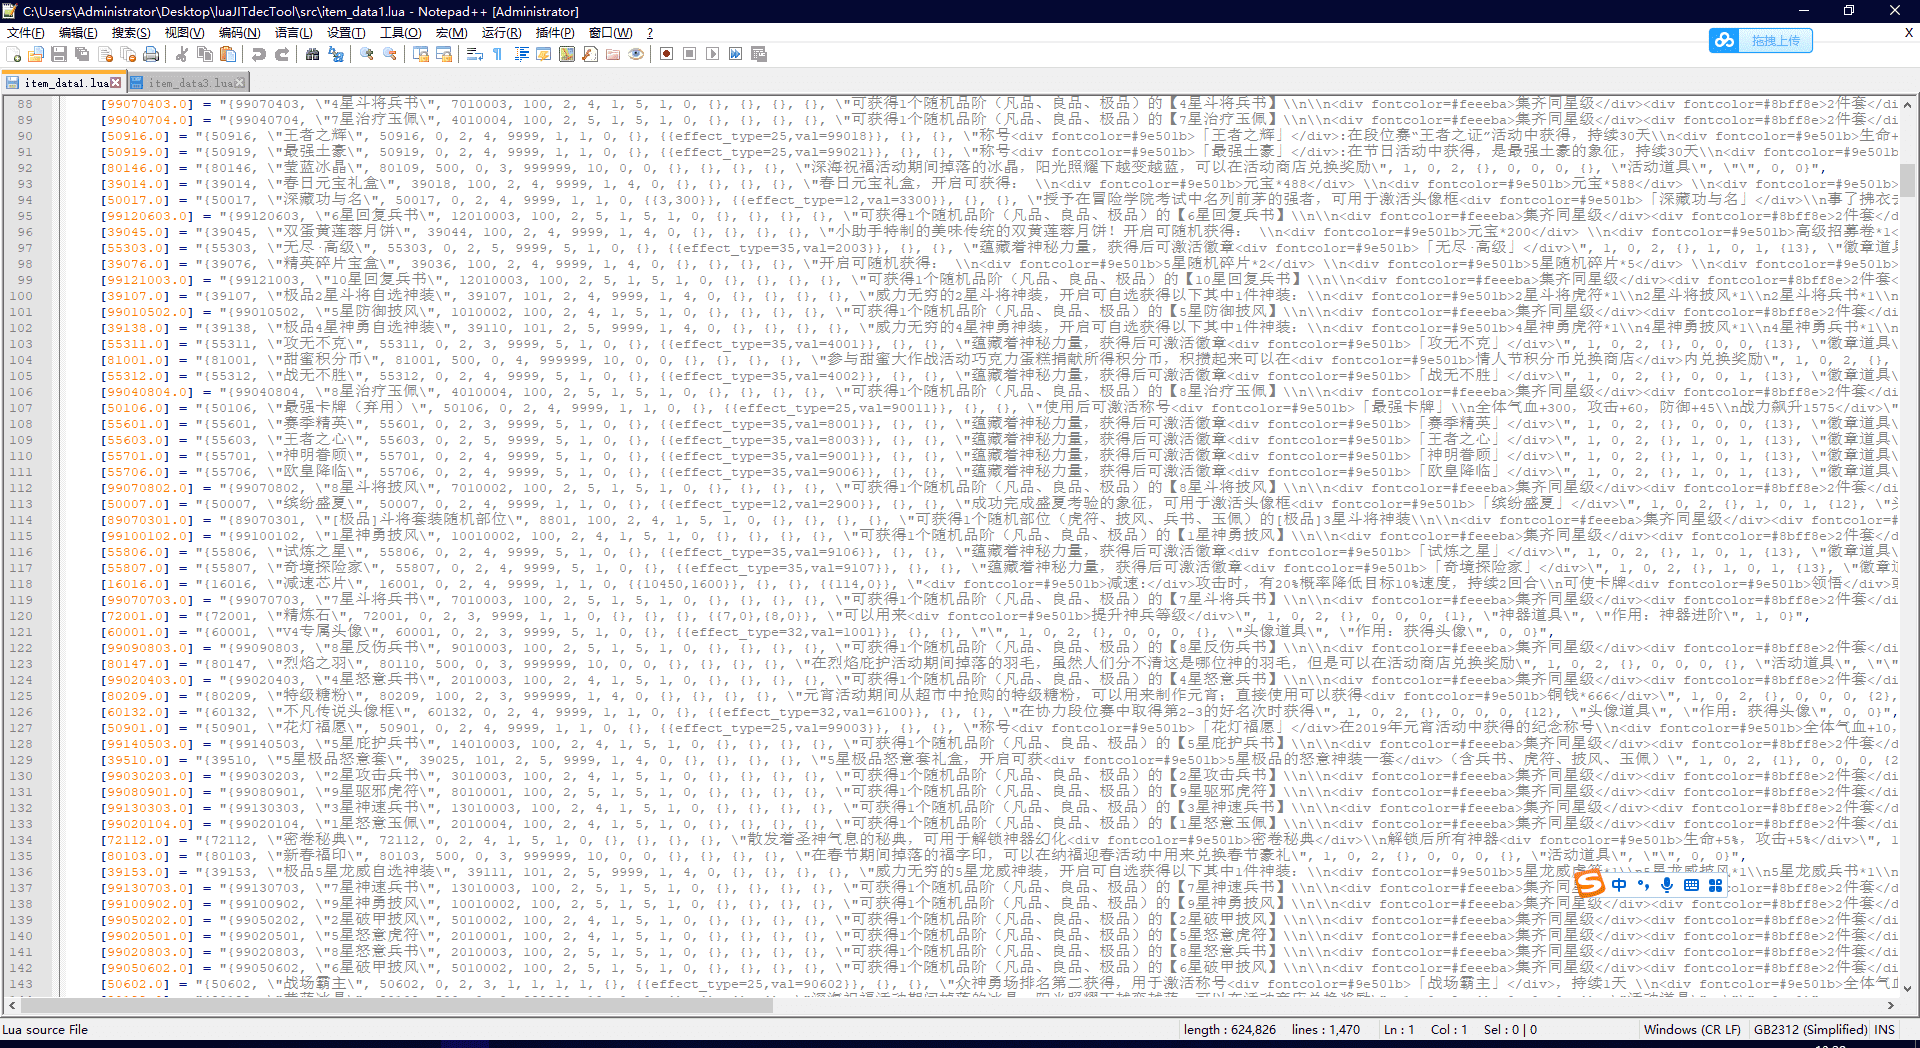The height and width of the screenshot is (1048, 1920).
Task: Click the Copy toolbar icon
Action: (205, 54)
